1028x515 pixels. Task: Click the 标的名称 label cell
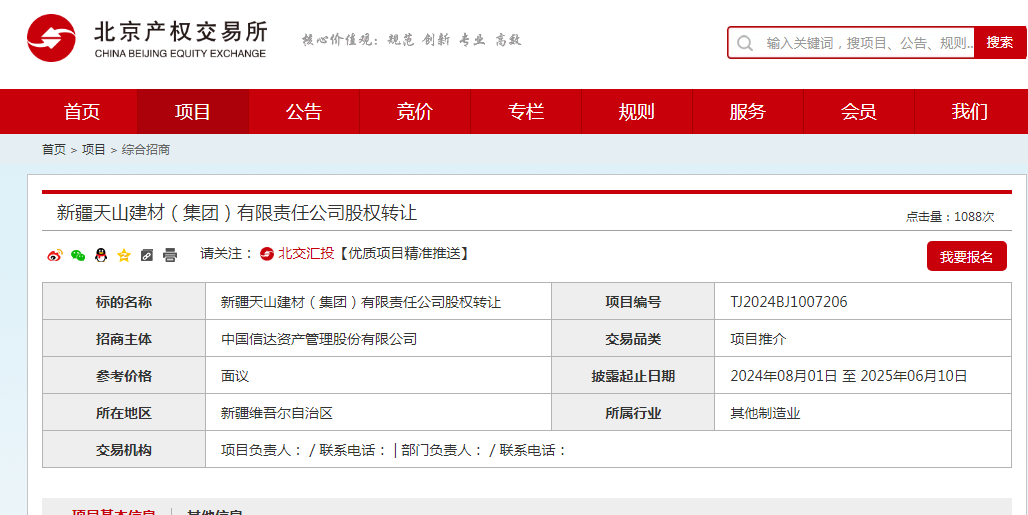(x=124, y=302)
